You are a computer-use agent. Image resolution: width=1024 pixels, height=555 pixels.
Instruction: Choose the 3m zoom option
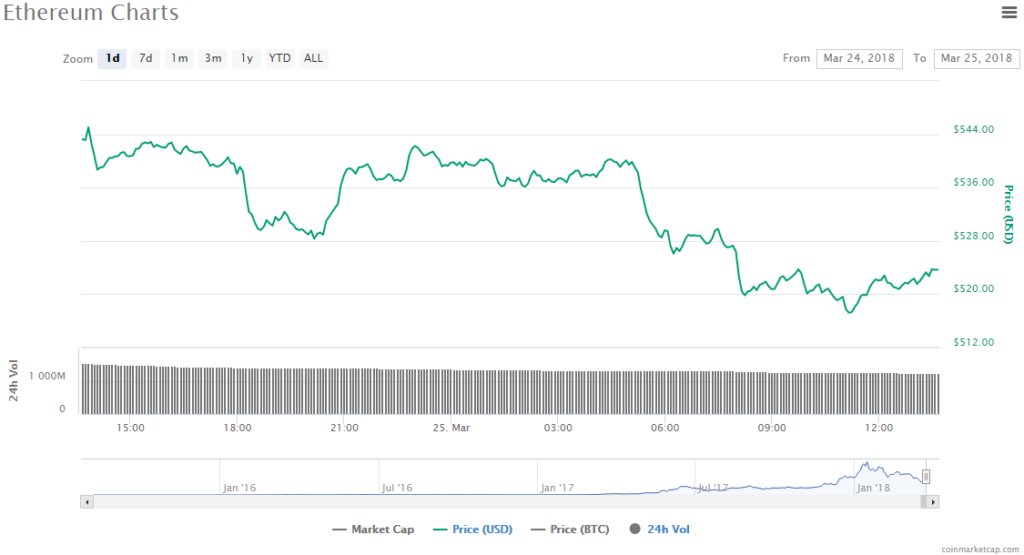pyautogui.click(x=213, y=58)
